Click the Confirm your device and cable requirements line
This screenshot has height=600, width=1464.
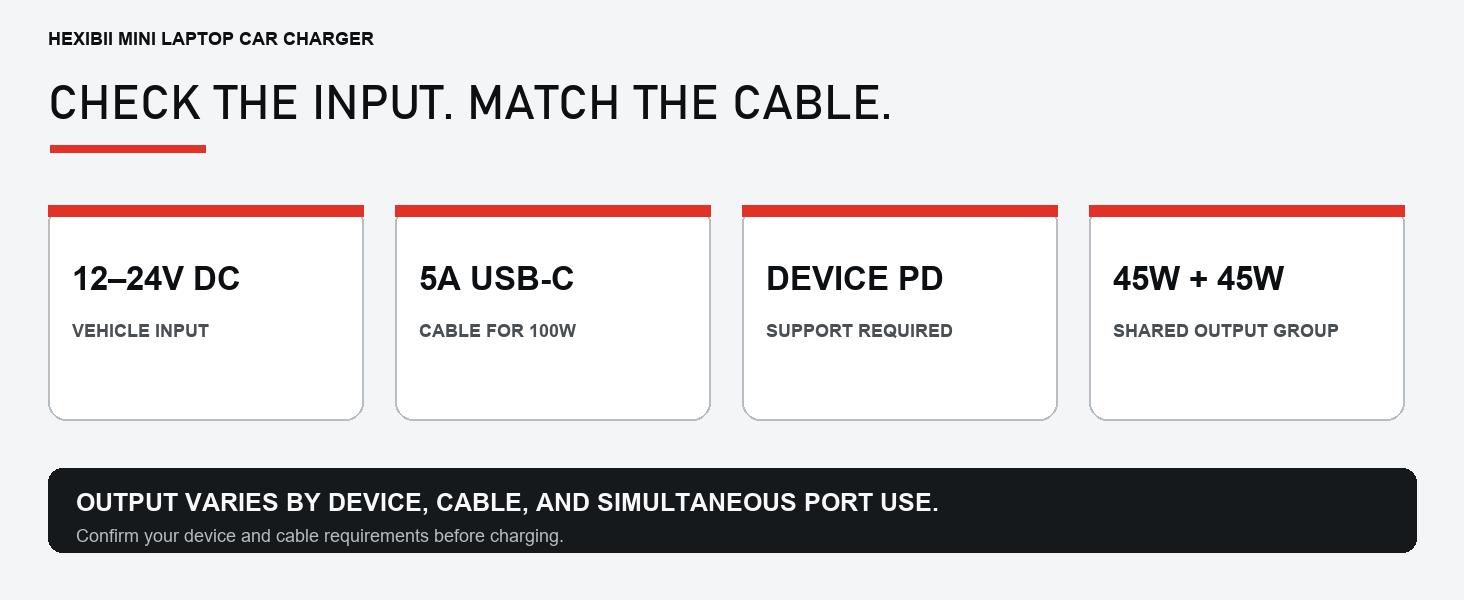pos(320,536)
